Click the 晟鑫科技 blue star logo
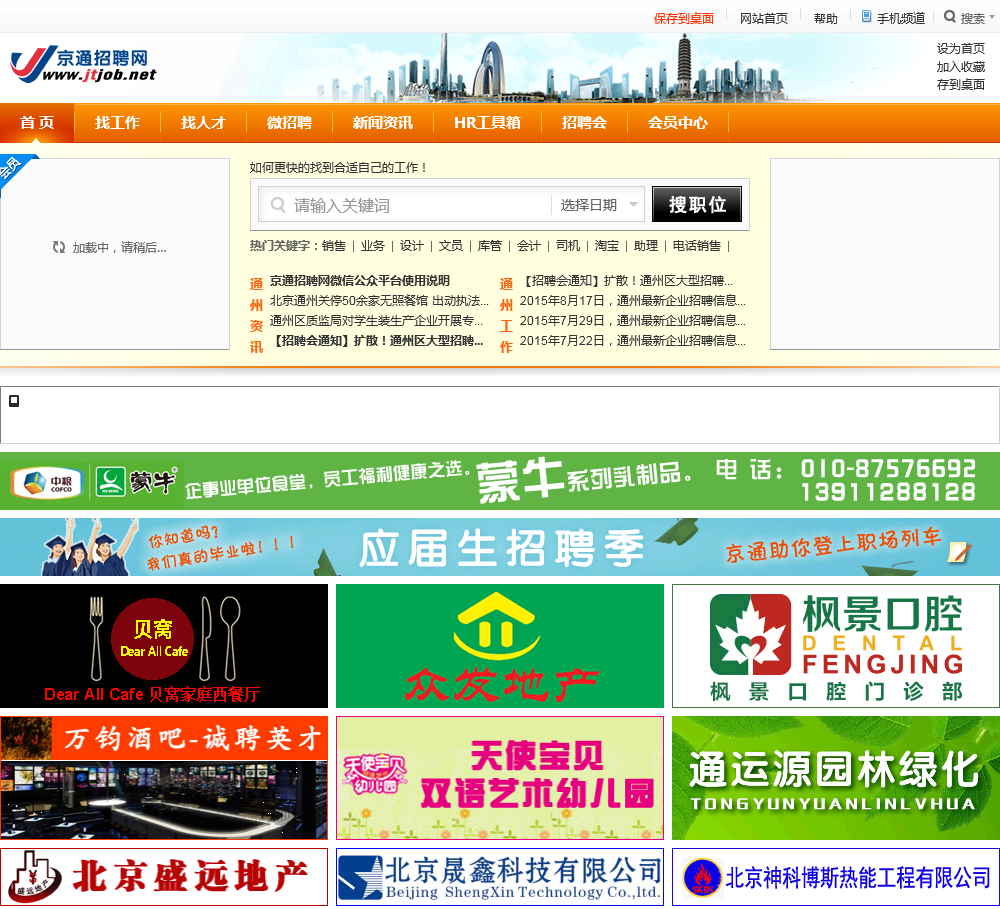1000x909 pixels. [360, 878]
